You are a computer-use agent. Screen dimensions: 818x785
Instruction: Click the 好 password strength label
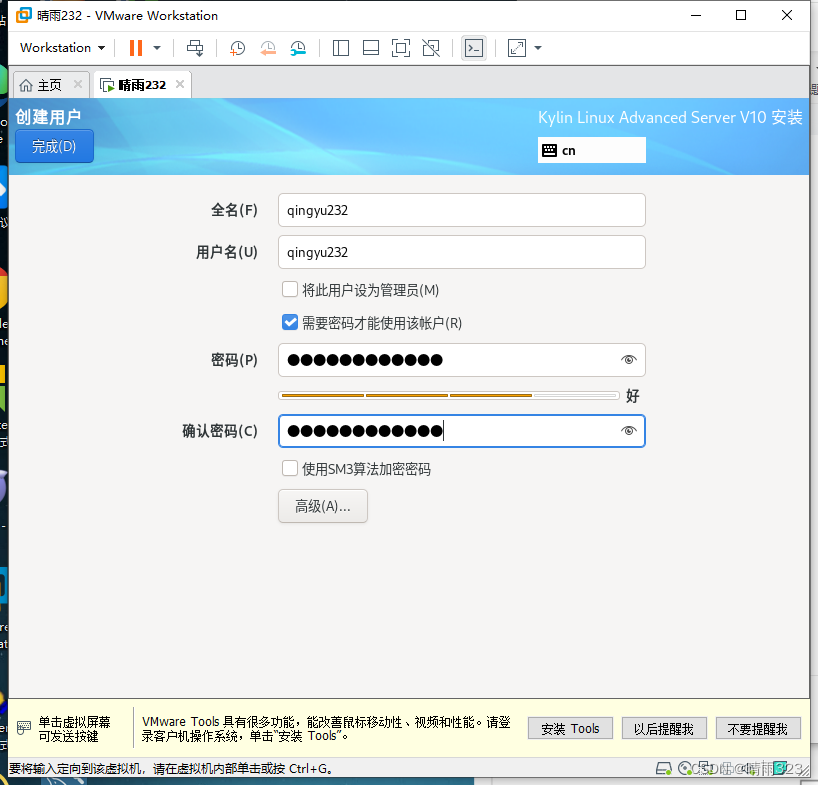coord(632,396)
